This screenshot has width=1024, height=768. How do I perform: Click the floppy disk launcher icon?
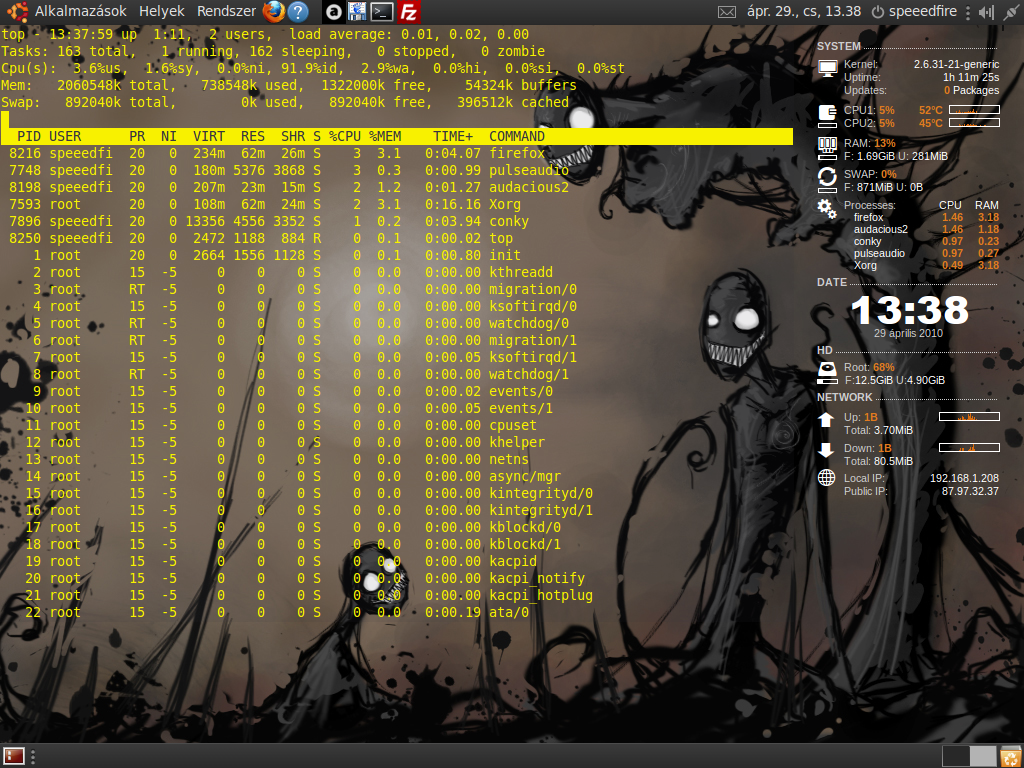tap(357, 11)
